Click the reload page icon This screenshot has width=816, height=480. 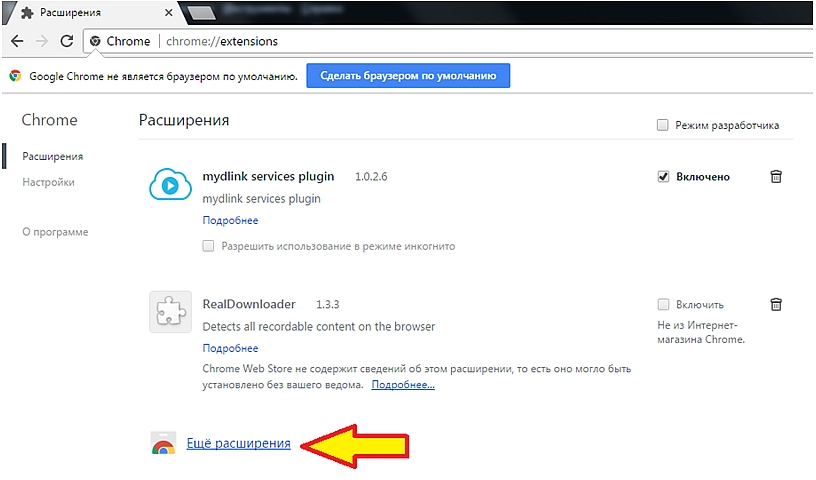pyautogui.click(x=67, y=41)
